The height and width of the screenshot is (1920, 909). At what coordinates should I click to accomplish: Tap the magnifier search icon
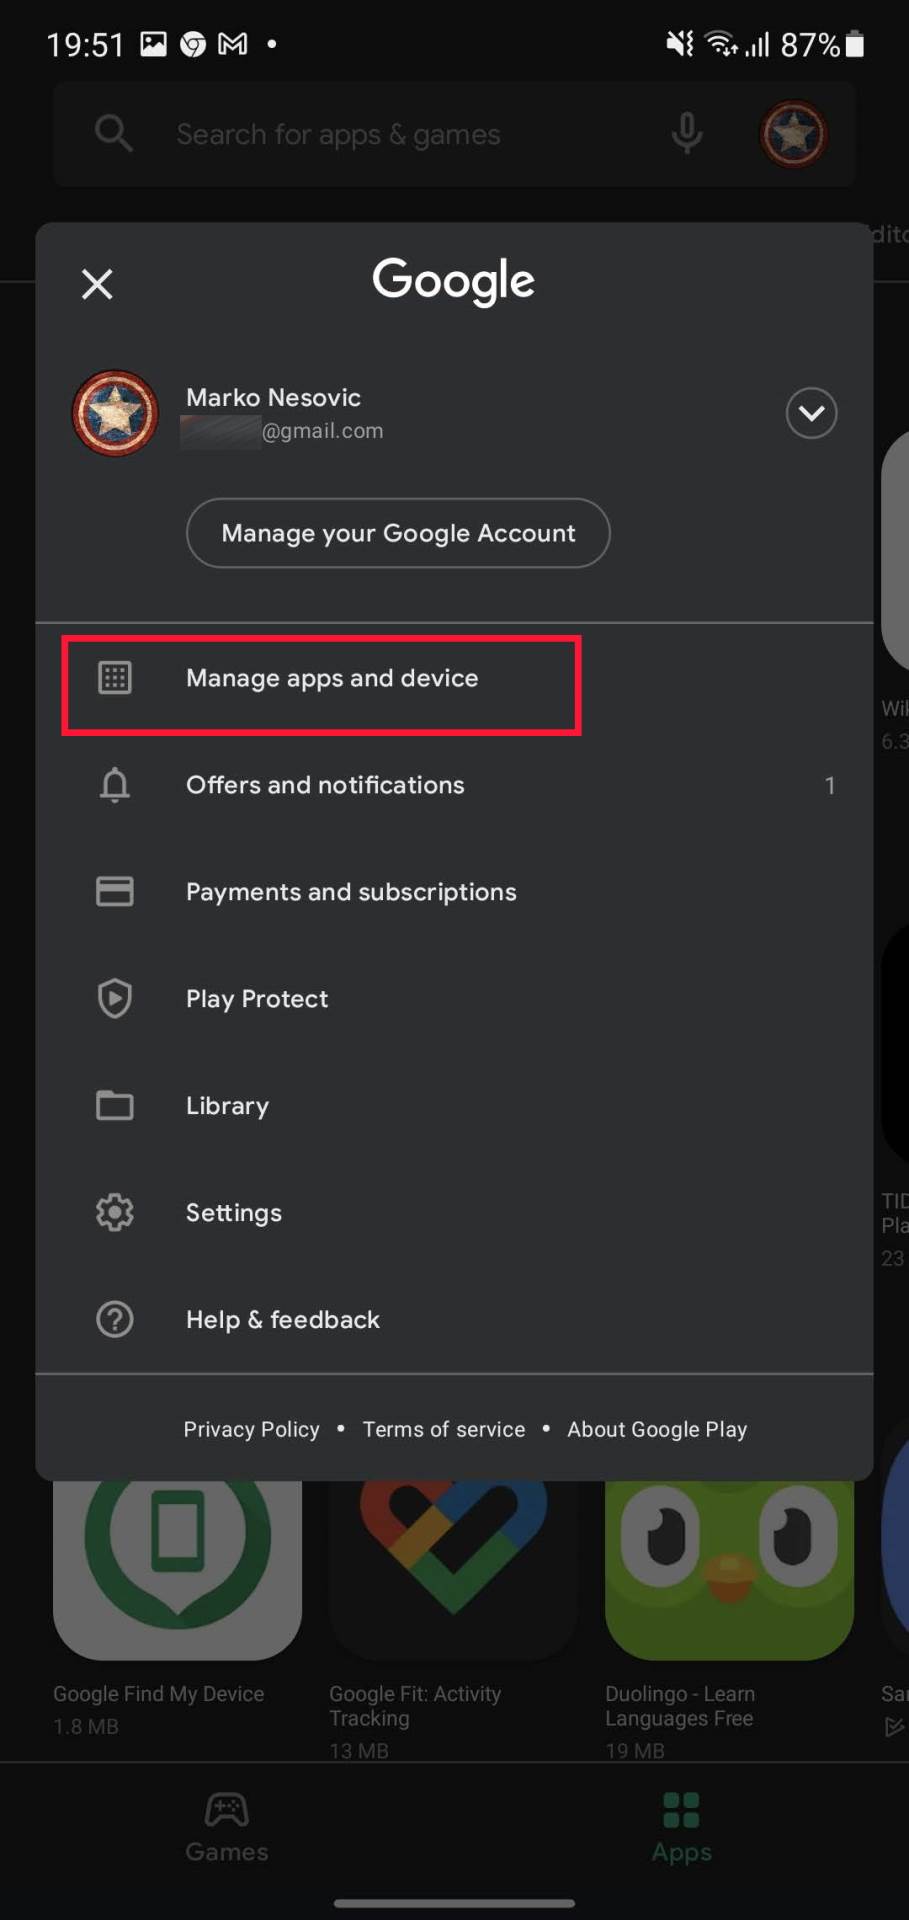[x=113, y=133]
